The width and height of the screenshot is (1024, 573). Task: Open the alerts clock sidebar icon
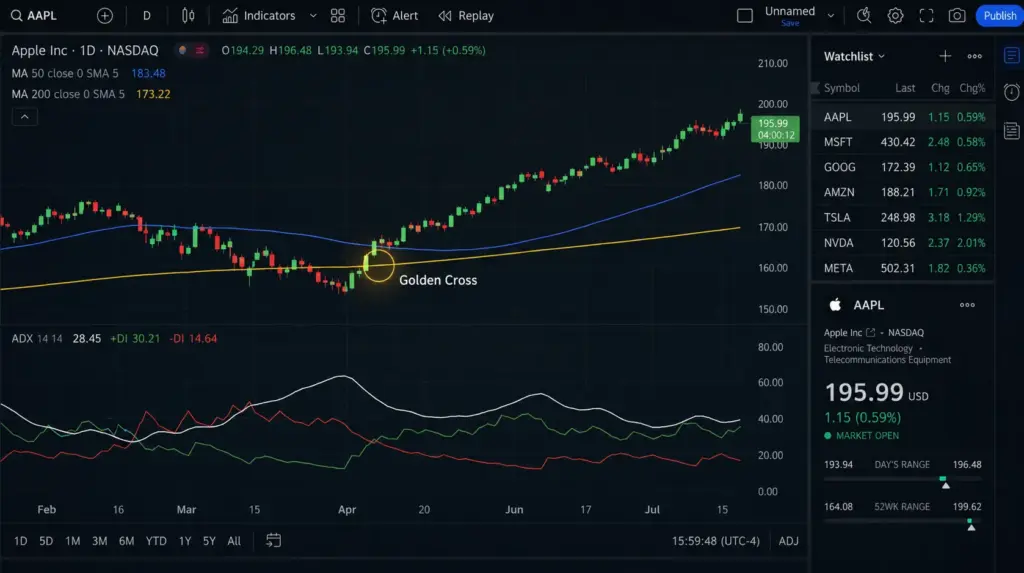tap(1012, 92)
